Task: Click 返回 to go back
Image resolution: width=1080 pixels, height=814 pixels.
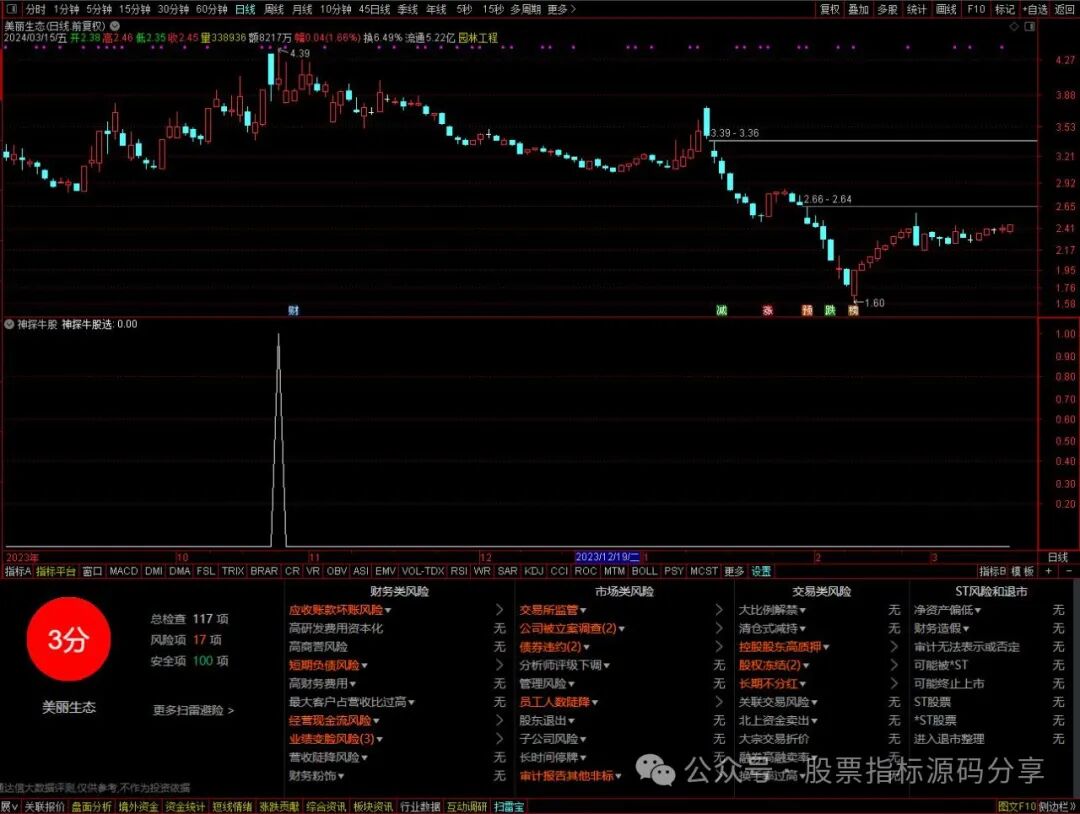Action: coord(1064,9)
